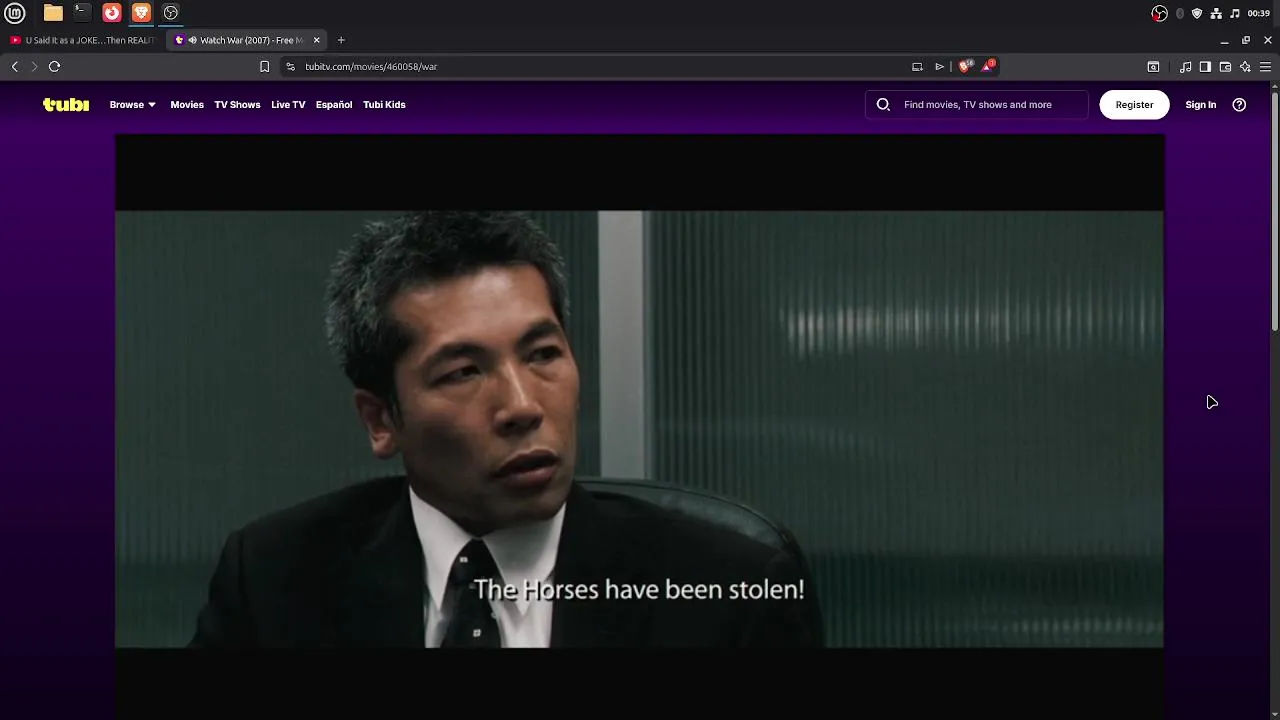
Task: Bookmark this page
Action: coord(264,66)
